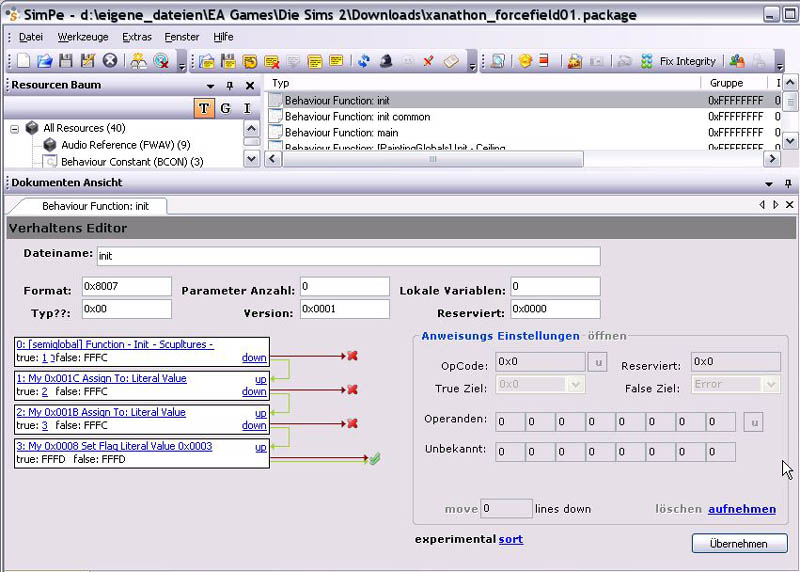
Task: Click the Open package folder icon
Action: coord(45,61)
